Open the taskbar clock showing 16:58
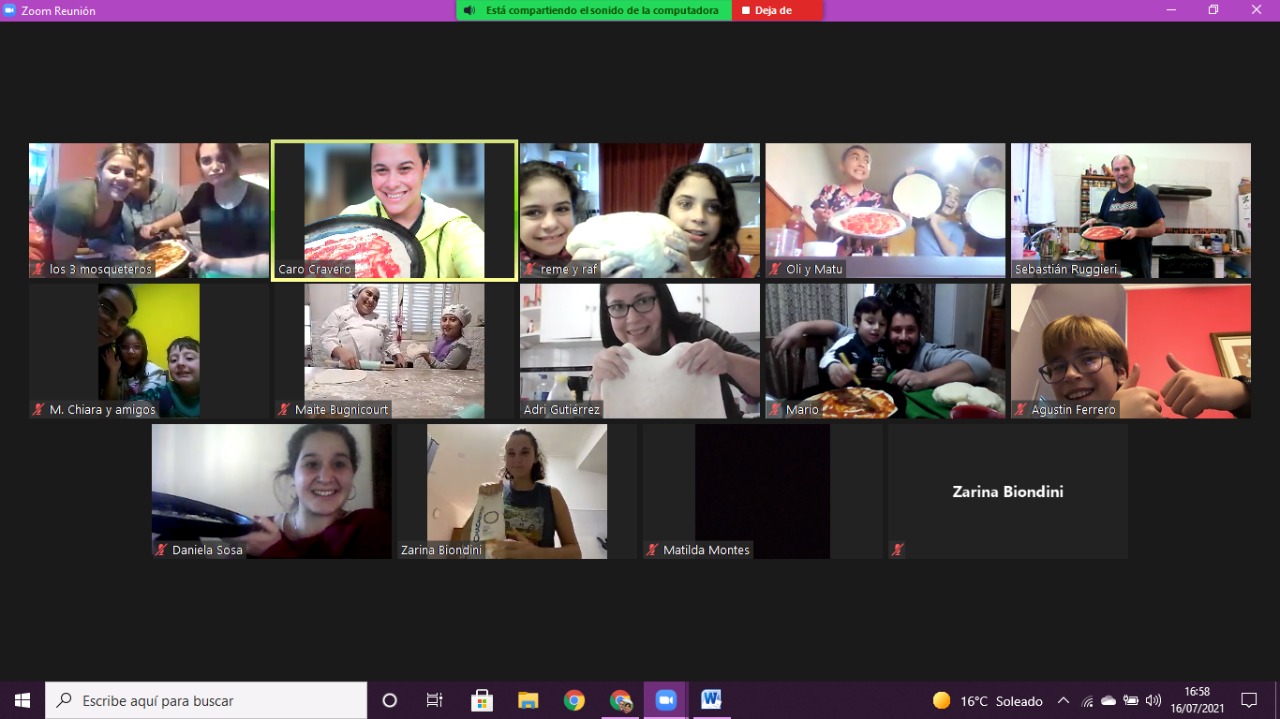 1197,700
